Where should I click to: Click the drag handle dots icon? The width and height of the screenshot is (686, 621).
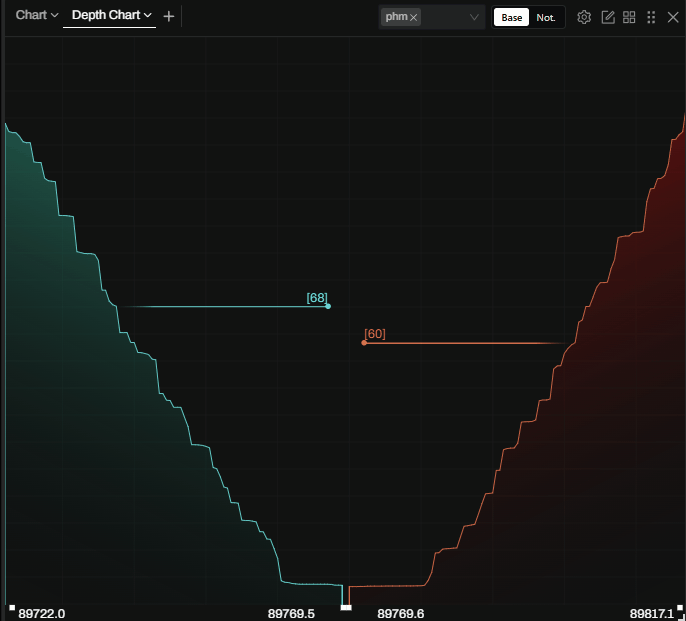[651, 17]
